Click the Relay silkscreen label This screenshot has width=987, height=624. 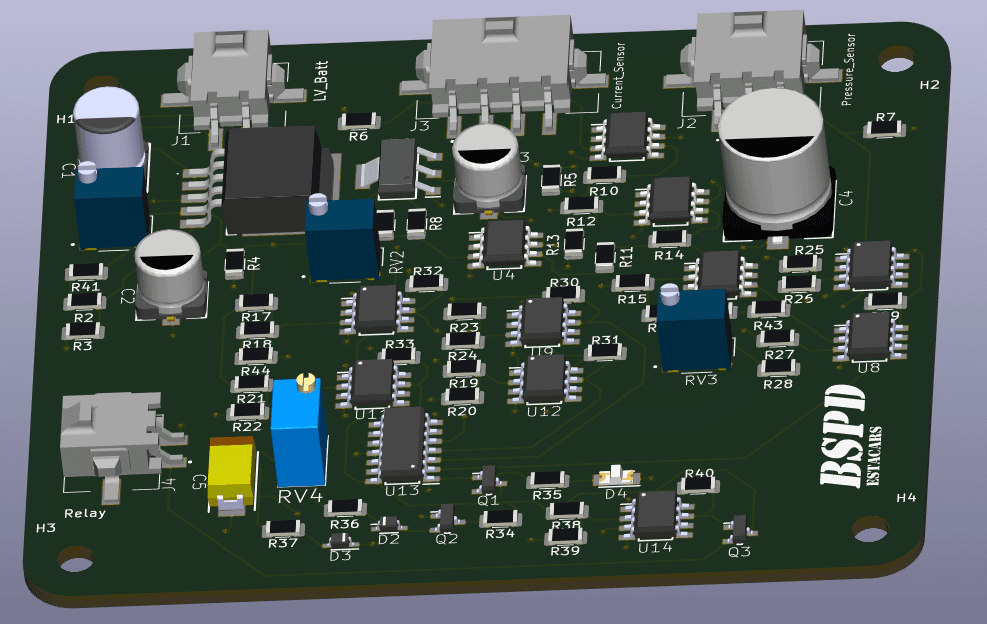click(85, 513)
